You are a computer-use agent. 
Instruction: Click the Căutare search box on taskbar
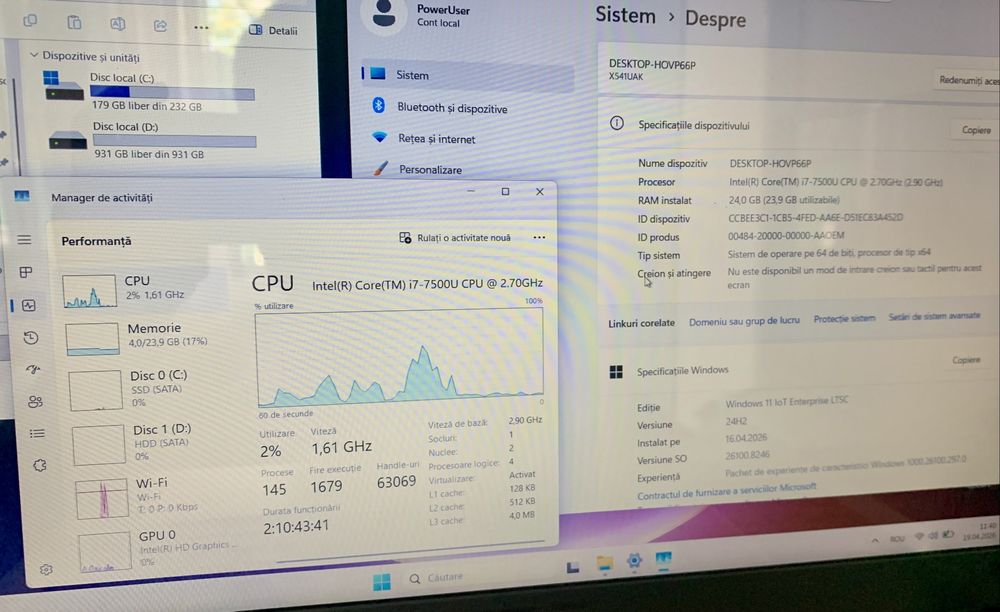click(x=445, y=578)
